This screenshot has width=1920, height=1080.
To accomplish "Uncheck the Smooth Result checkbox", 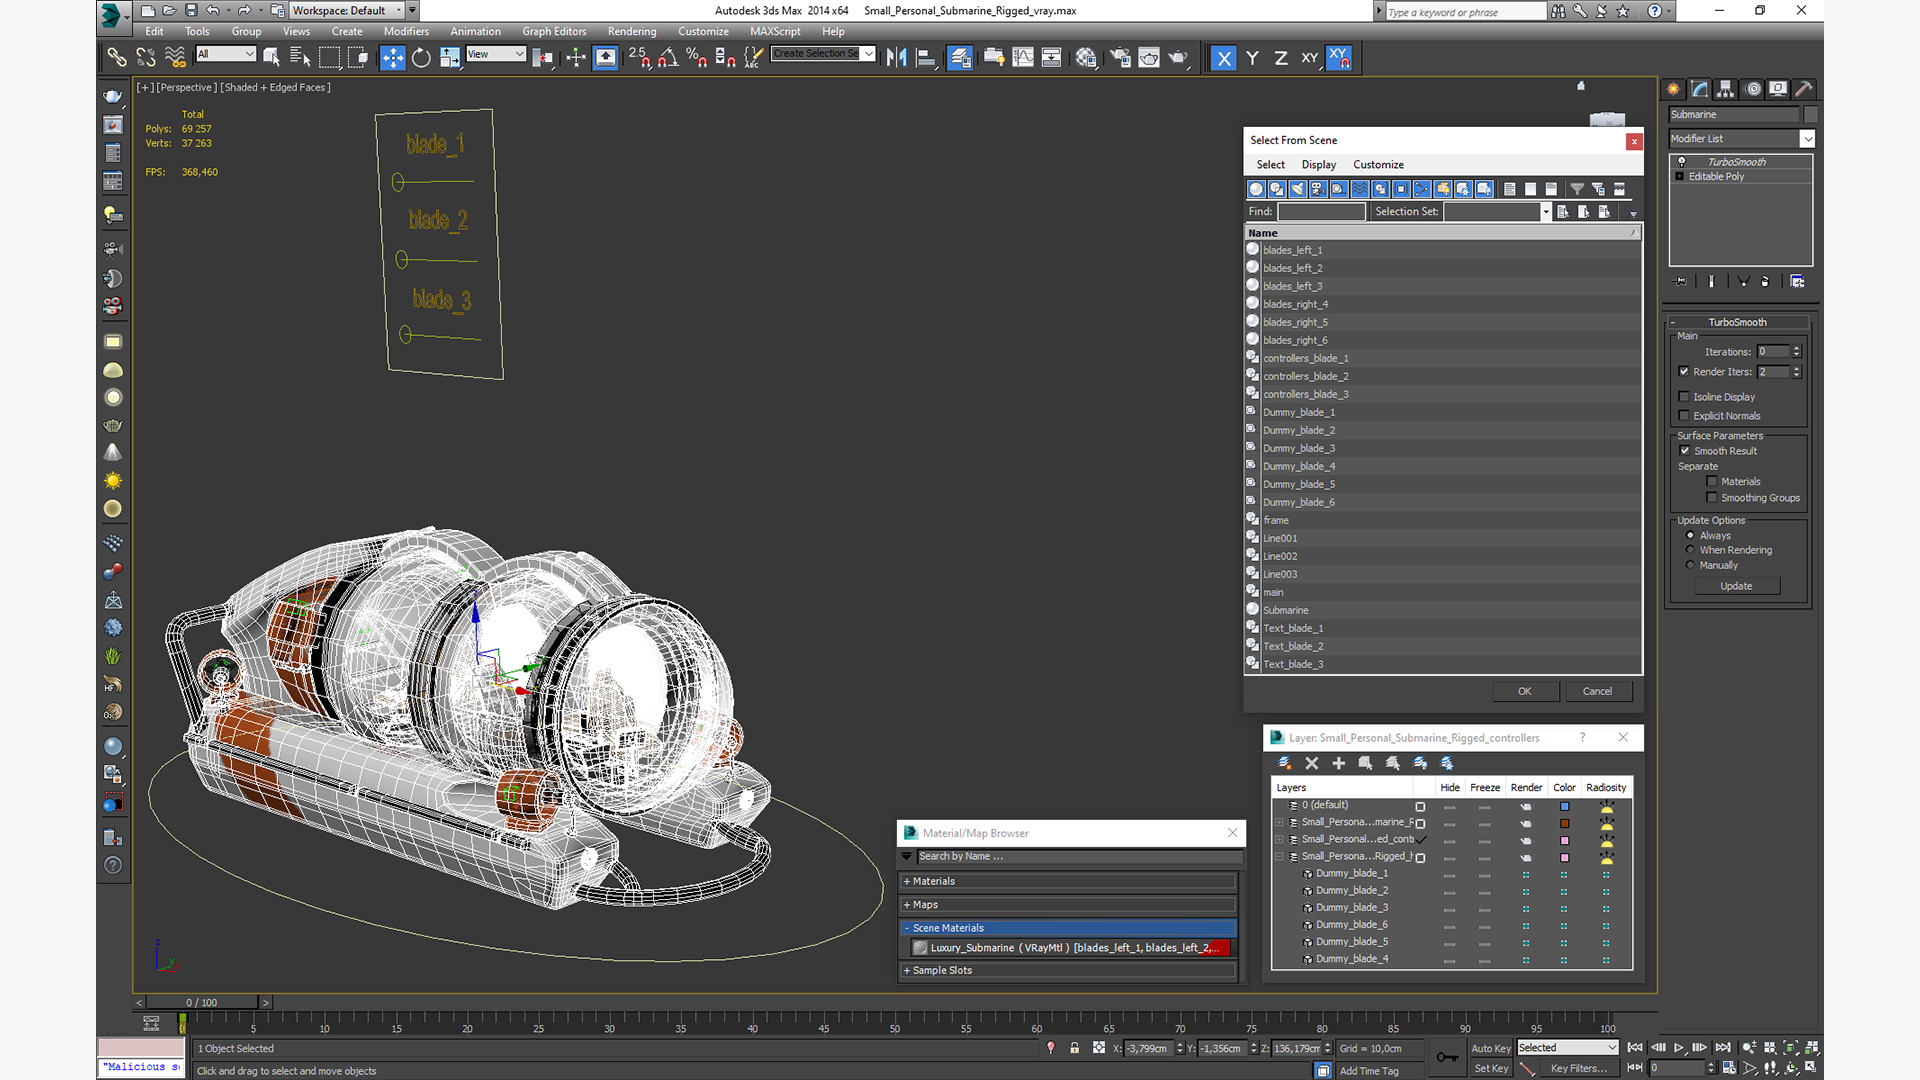I will tap(1685, 451).
